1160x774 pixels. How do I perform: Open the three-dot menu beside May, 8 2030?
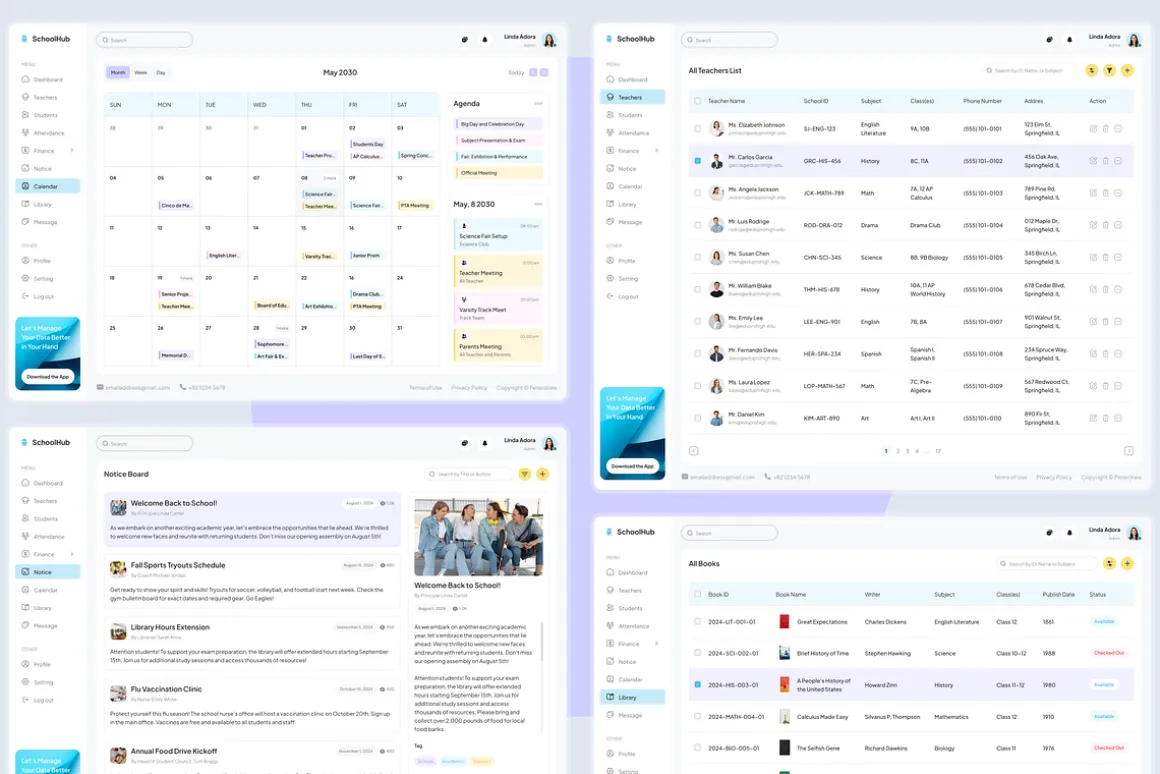click(x=538, y=204)
